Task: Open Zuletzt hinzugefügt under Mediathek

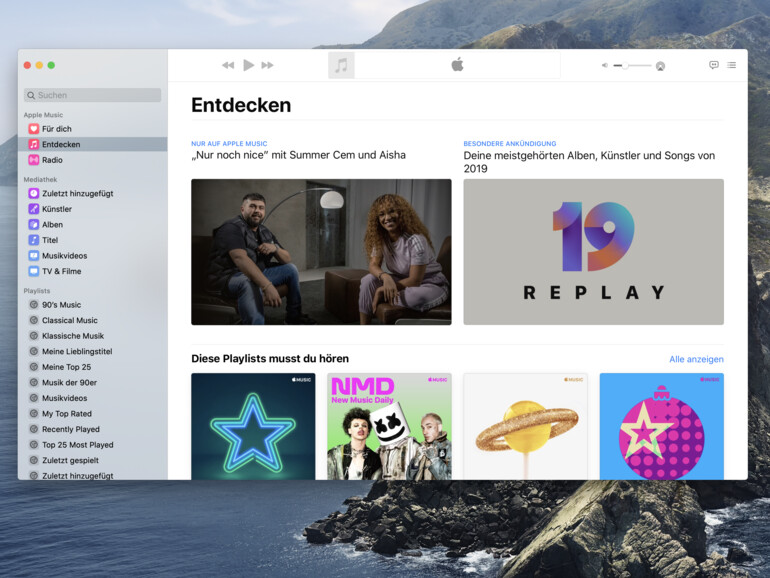Action: (x=93, y=193)
